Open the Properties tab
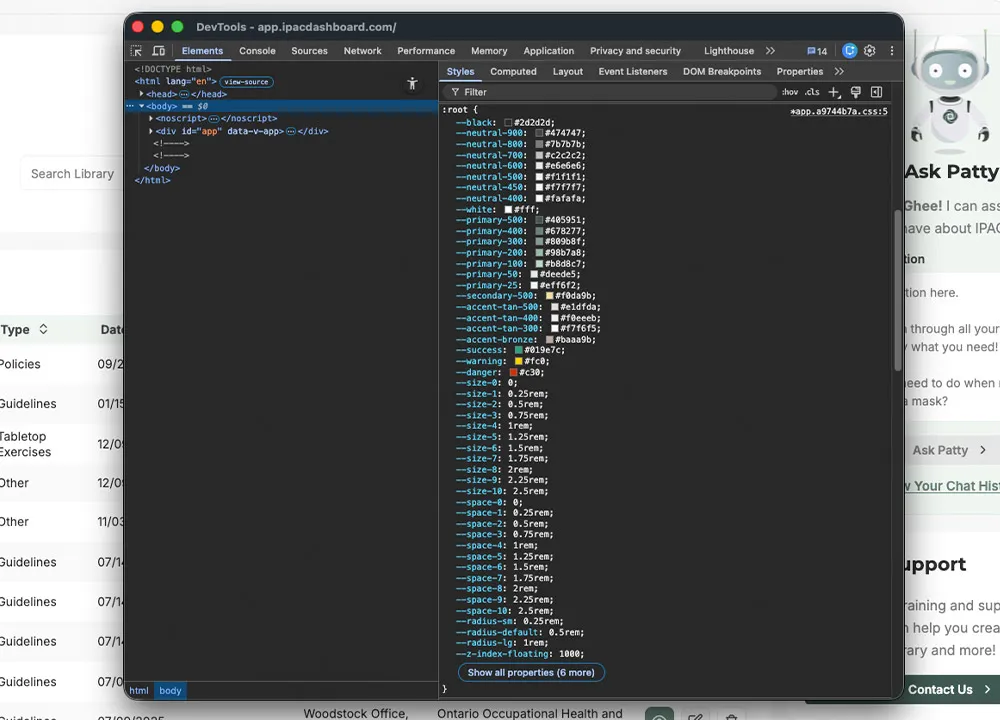1000x720 pixels. [800, 71]
